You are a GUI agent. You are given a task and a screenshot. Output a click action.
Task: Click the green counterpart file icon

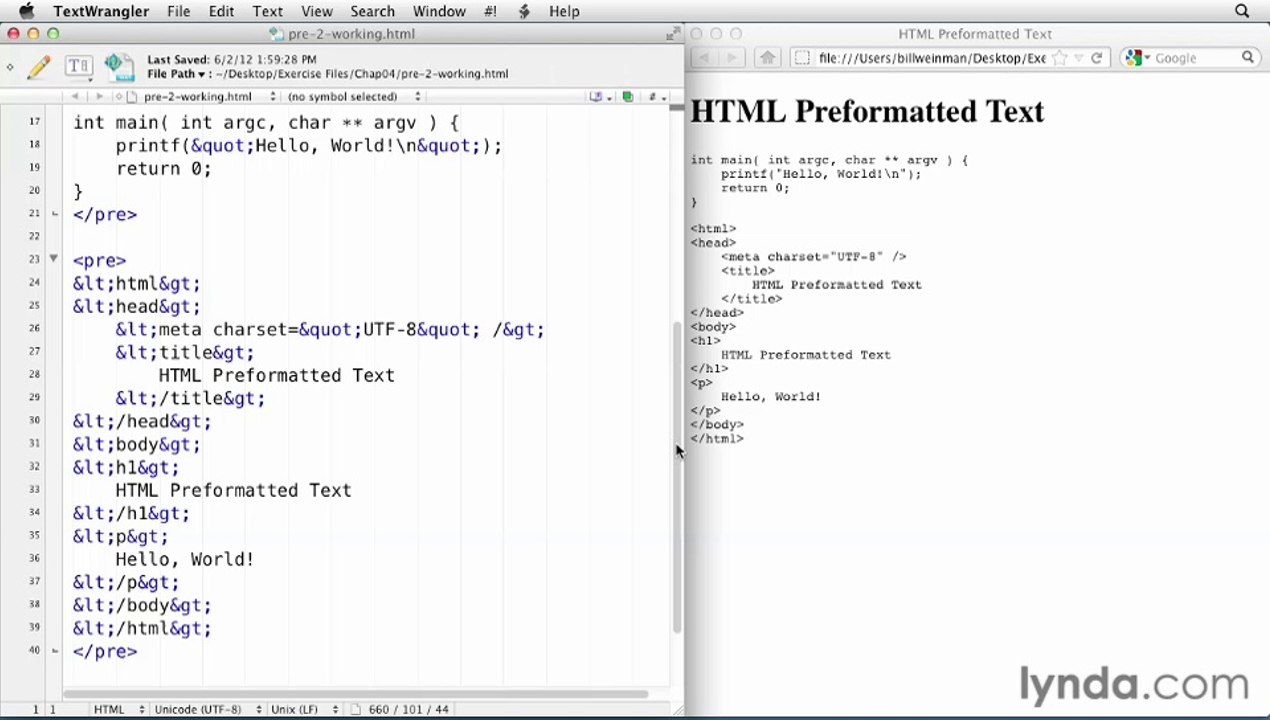click(627, 97)
